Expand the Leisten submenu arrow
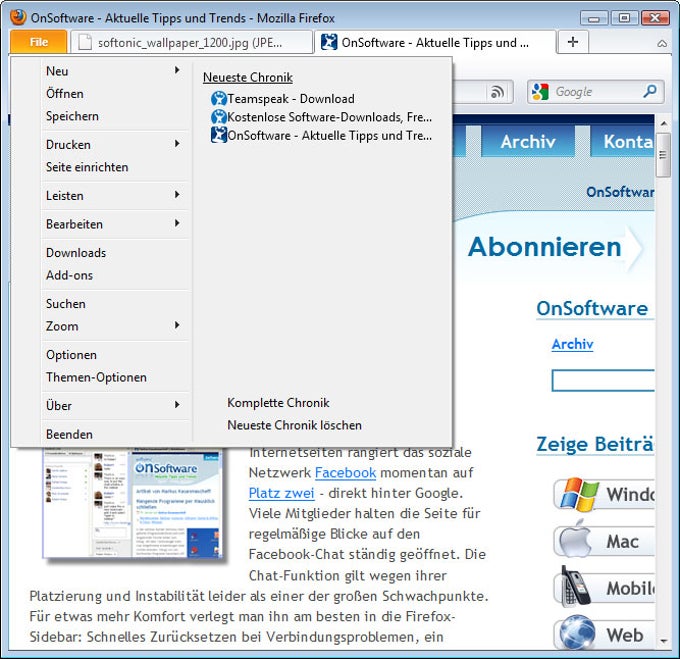Viewport: 680px width, 659px height. (177, 195)
